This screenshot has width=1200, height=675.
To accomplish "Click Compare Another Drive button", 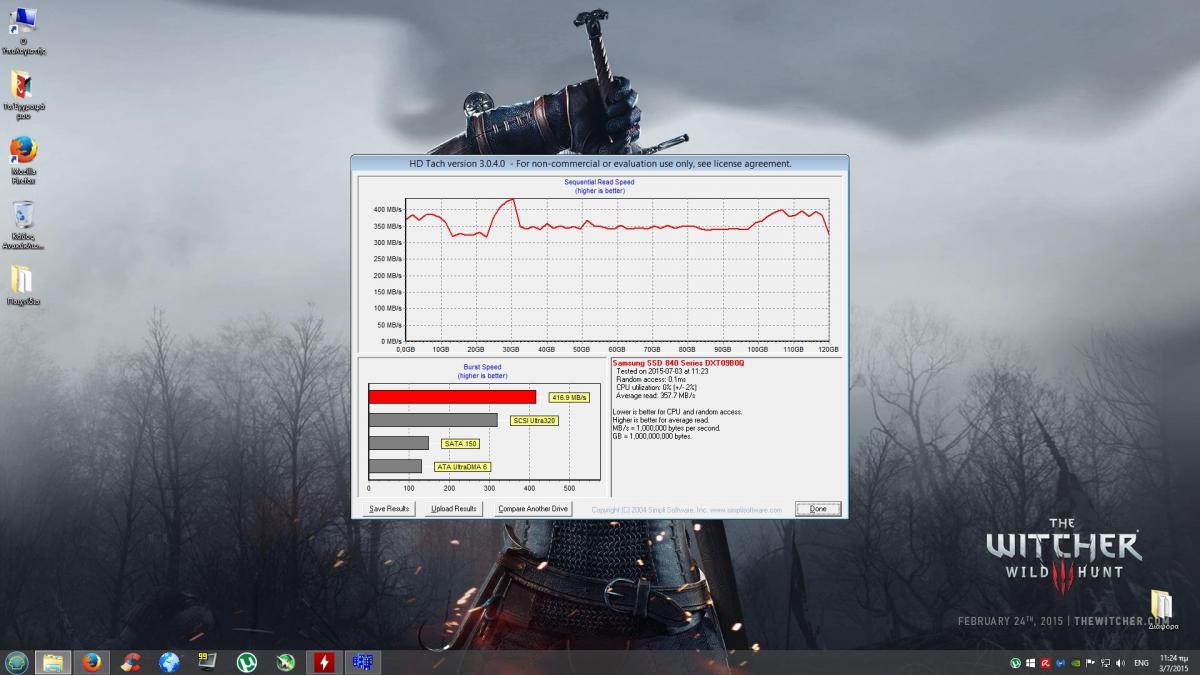I will coord(533,509).
